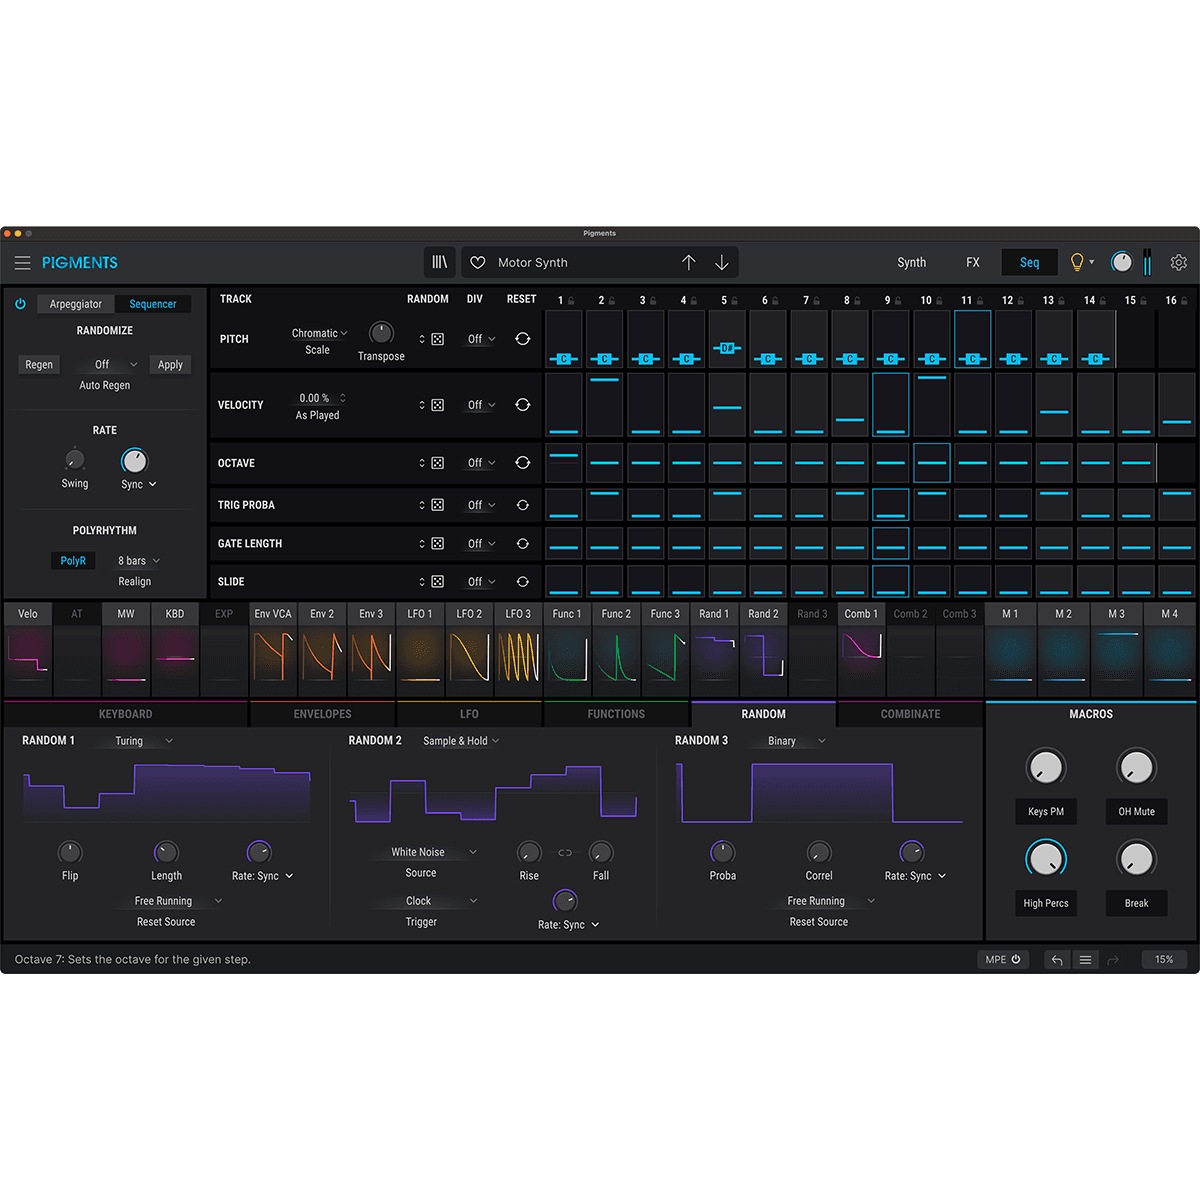Reset the Octave track loop icon
1200x1200 pixels.
click(522, 463)
